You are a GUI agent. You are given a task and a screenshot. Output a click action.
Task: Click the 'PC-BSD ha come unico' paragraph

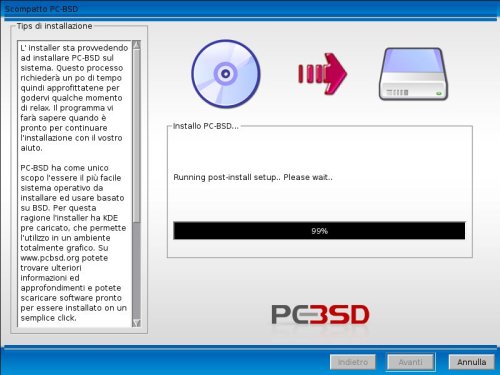[x=73, y=243]
